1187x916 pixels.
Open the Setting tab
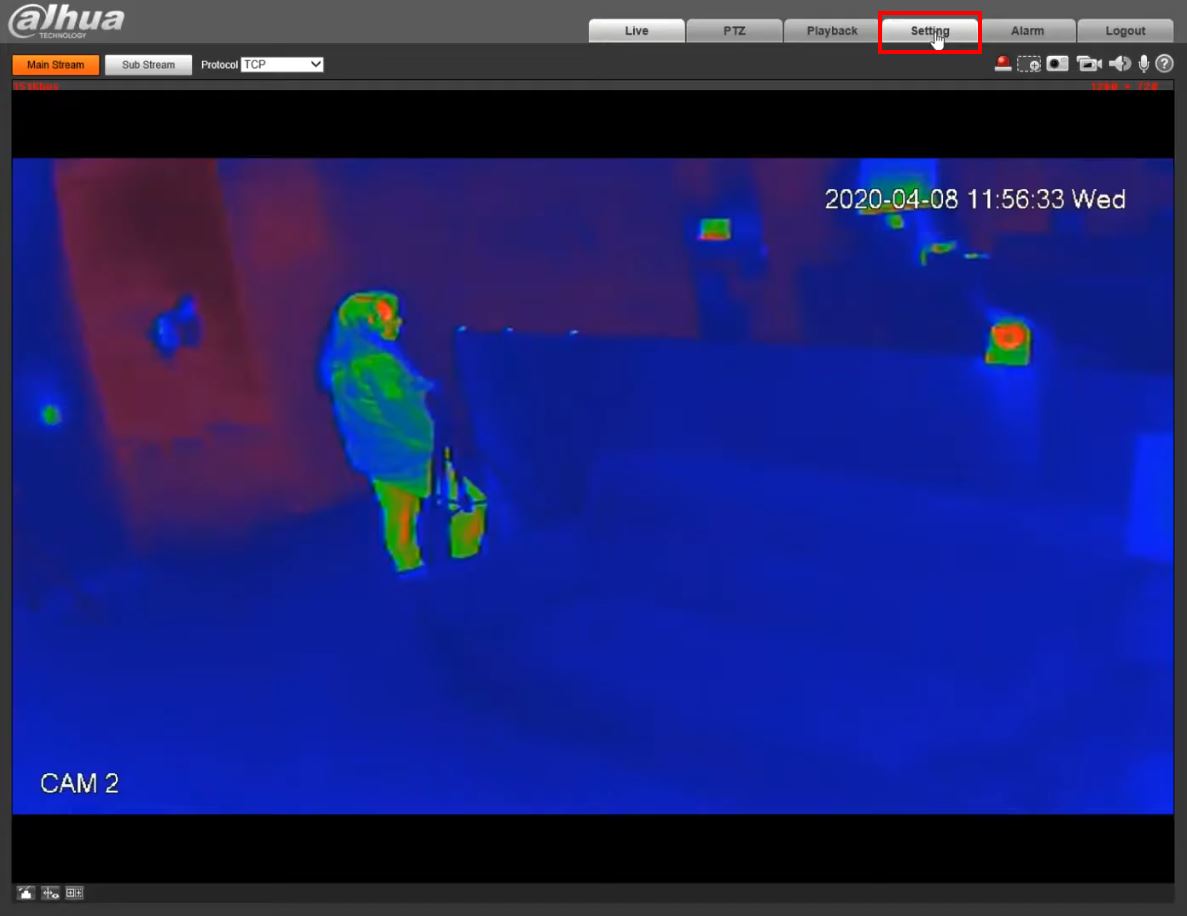(x=930, y=31)
